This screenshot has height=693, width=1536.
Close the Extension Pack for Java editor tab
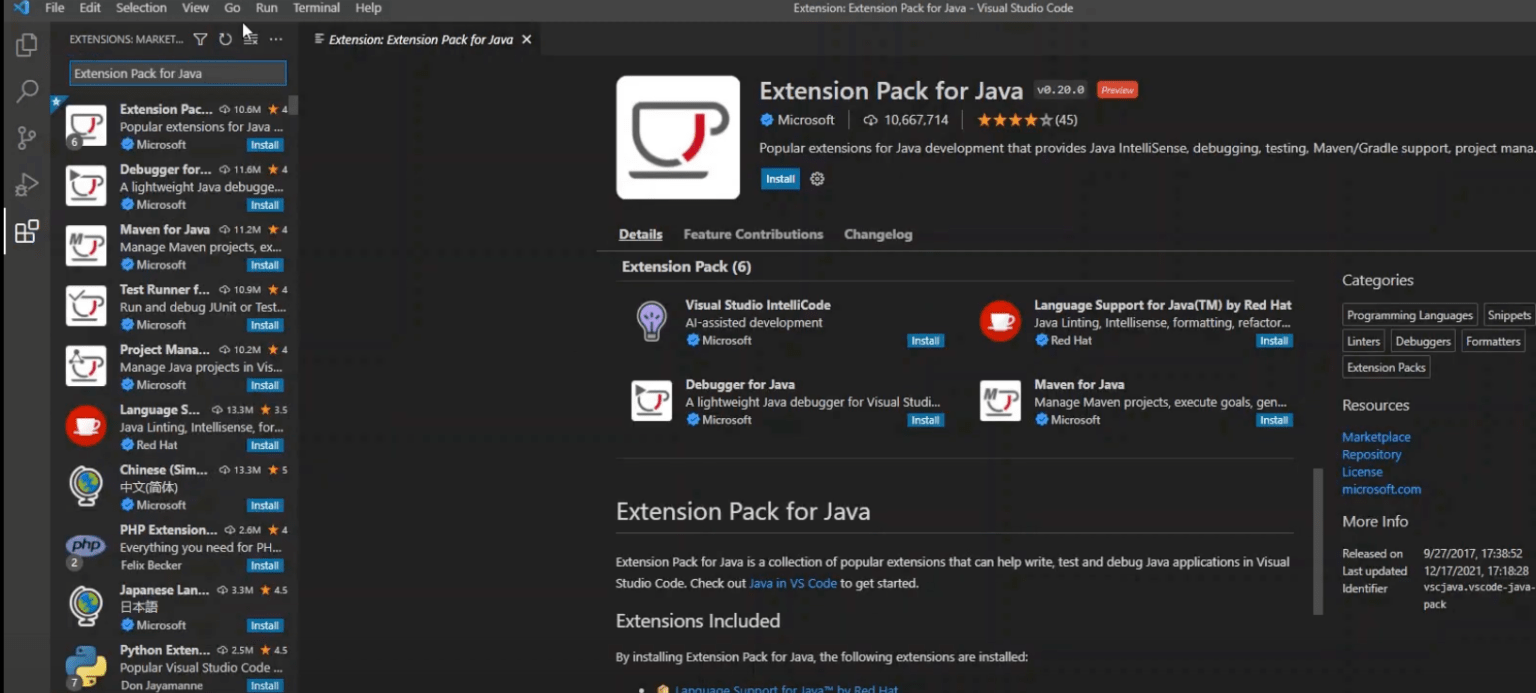[526, 39]
